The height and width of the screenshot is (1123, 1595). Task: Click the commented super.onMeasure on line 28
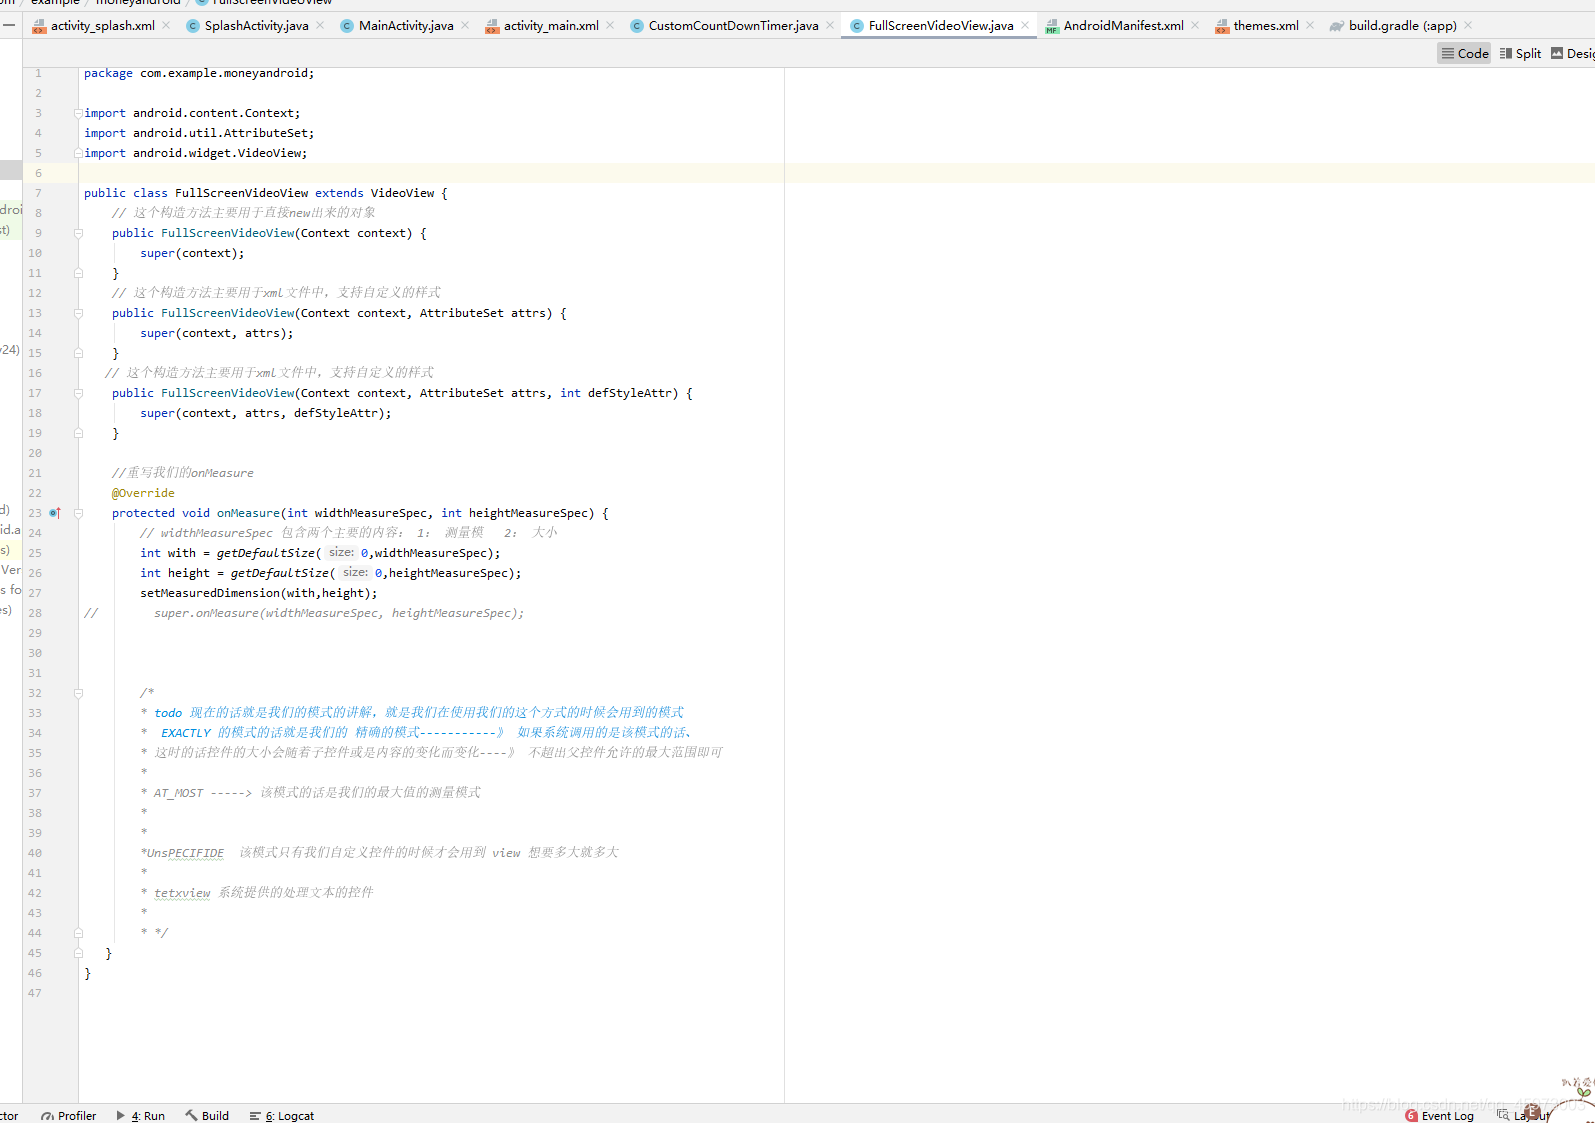[339, 613]
